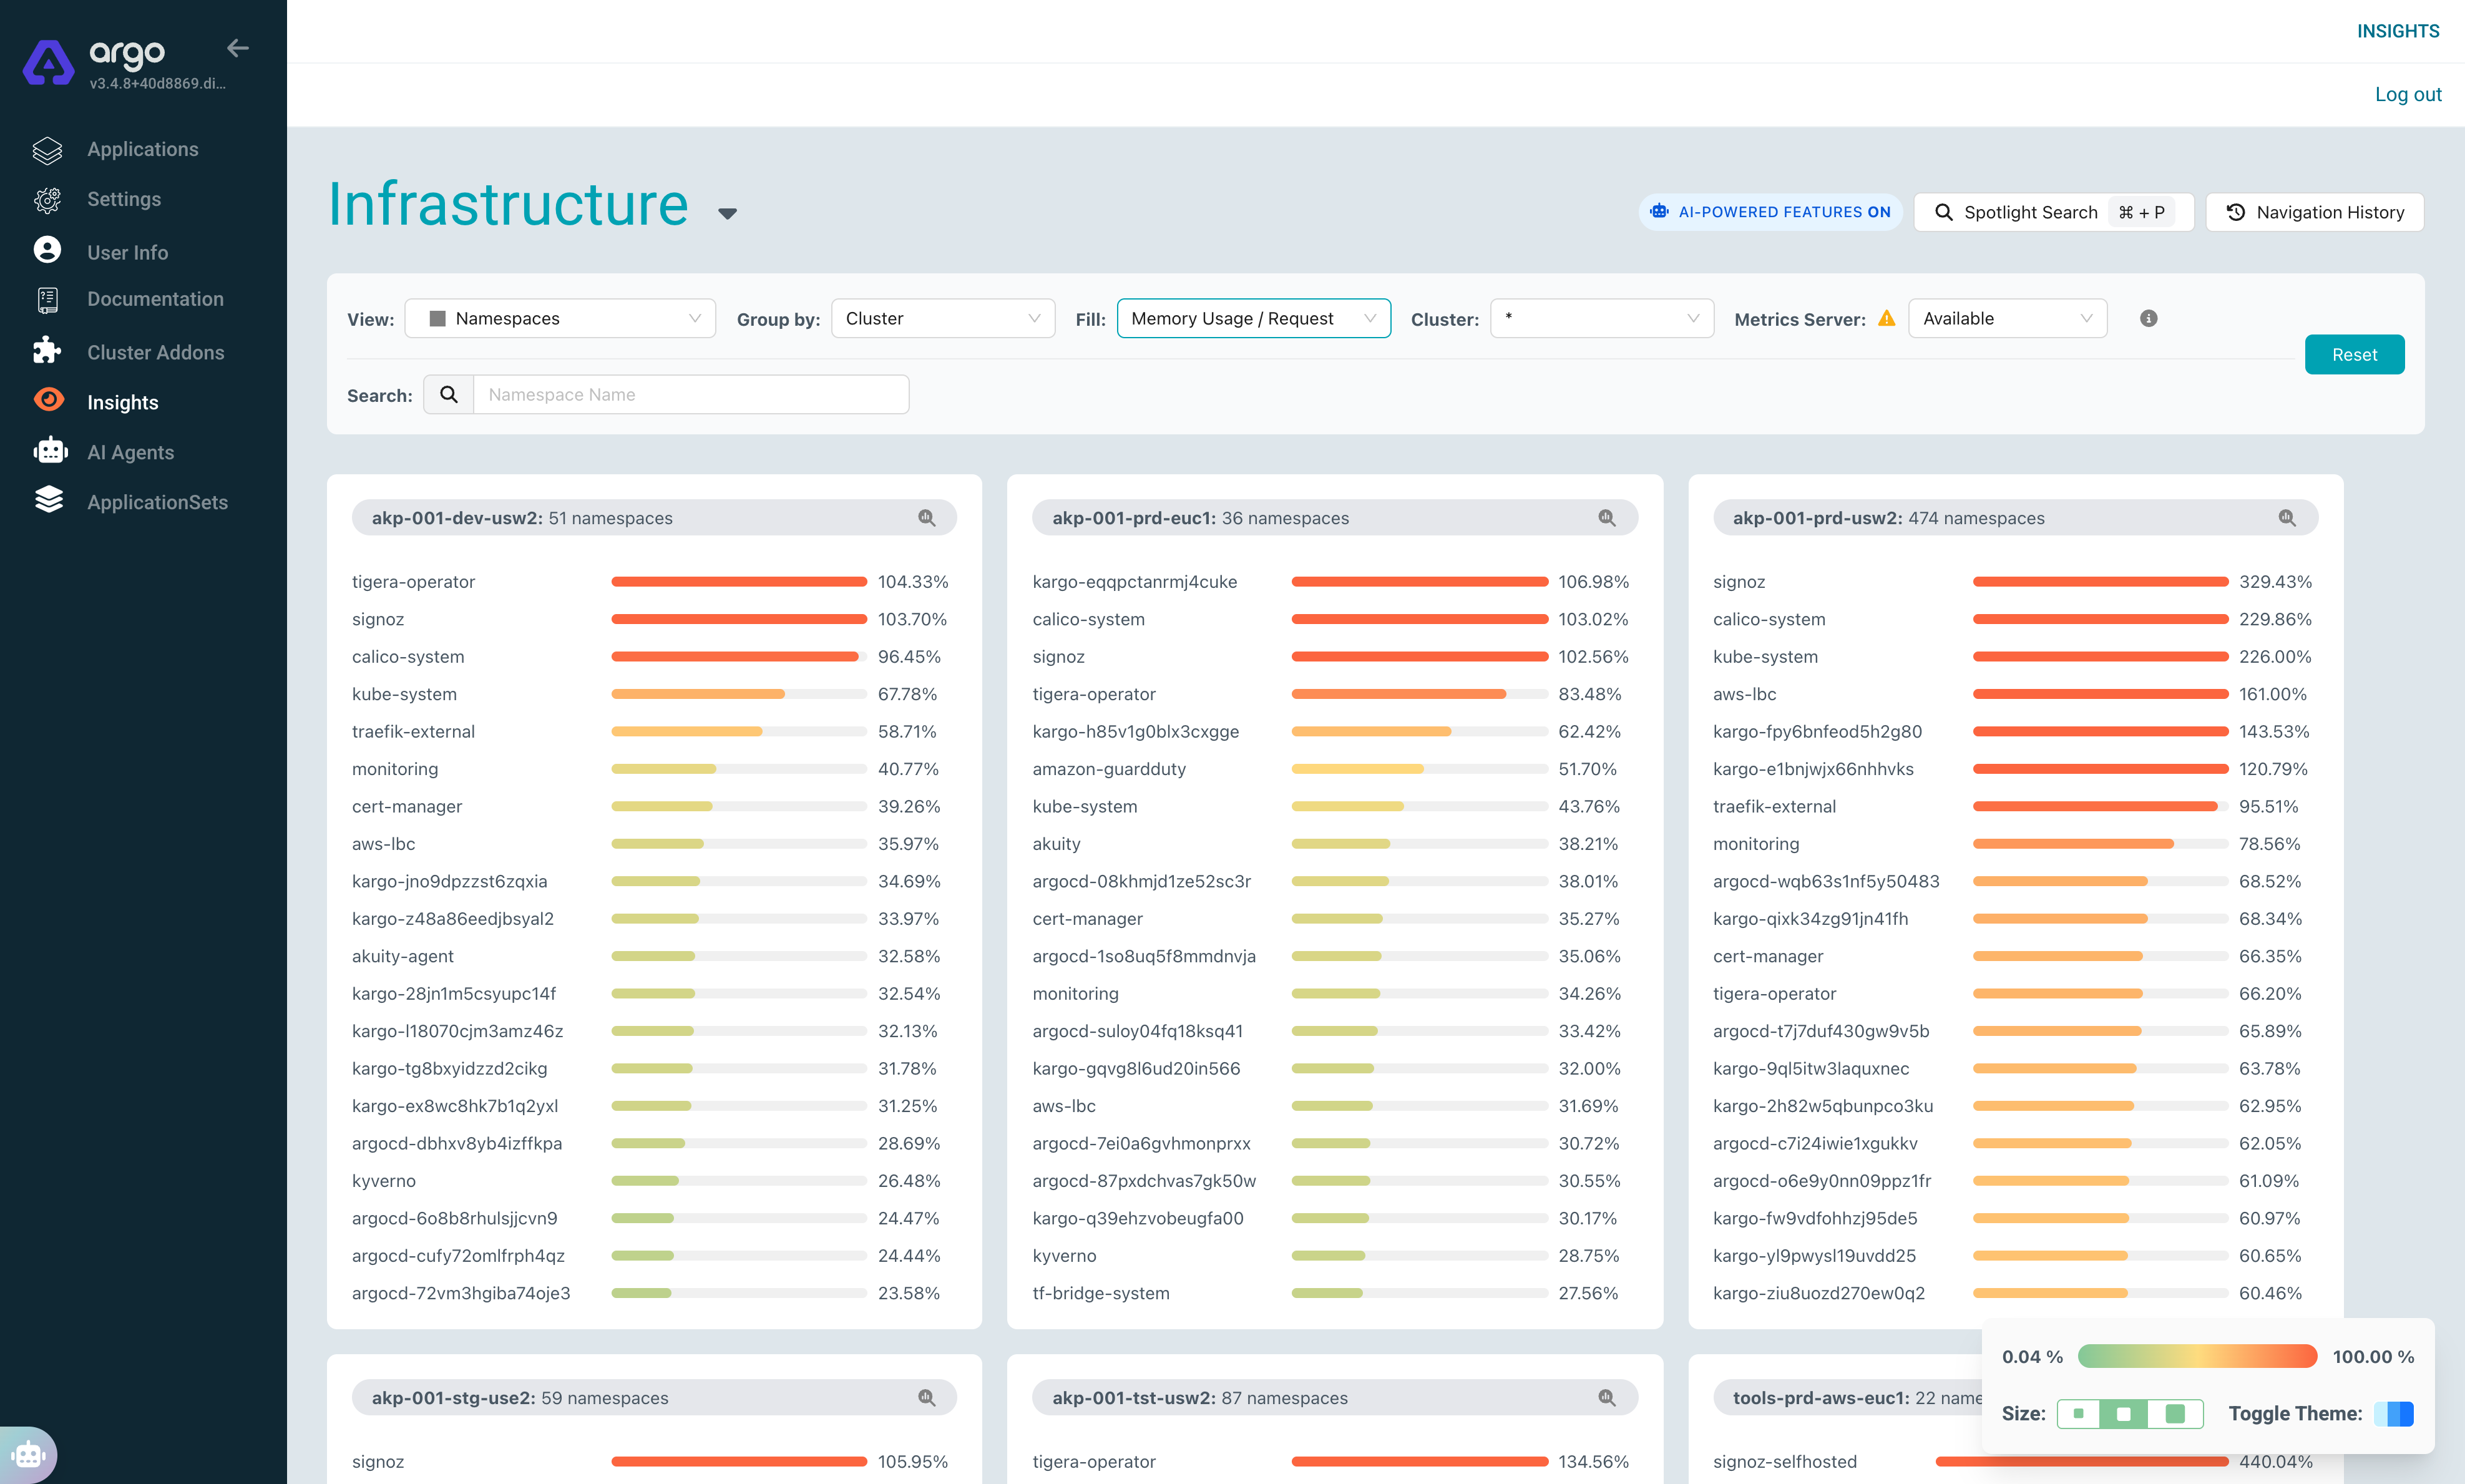Collapse the sidebar with the back arrow
This screenshot has height=1484, width=2465.
(x=238, y=48)
